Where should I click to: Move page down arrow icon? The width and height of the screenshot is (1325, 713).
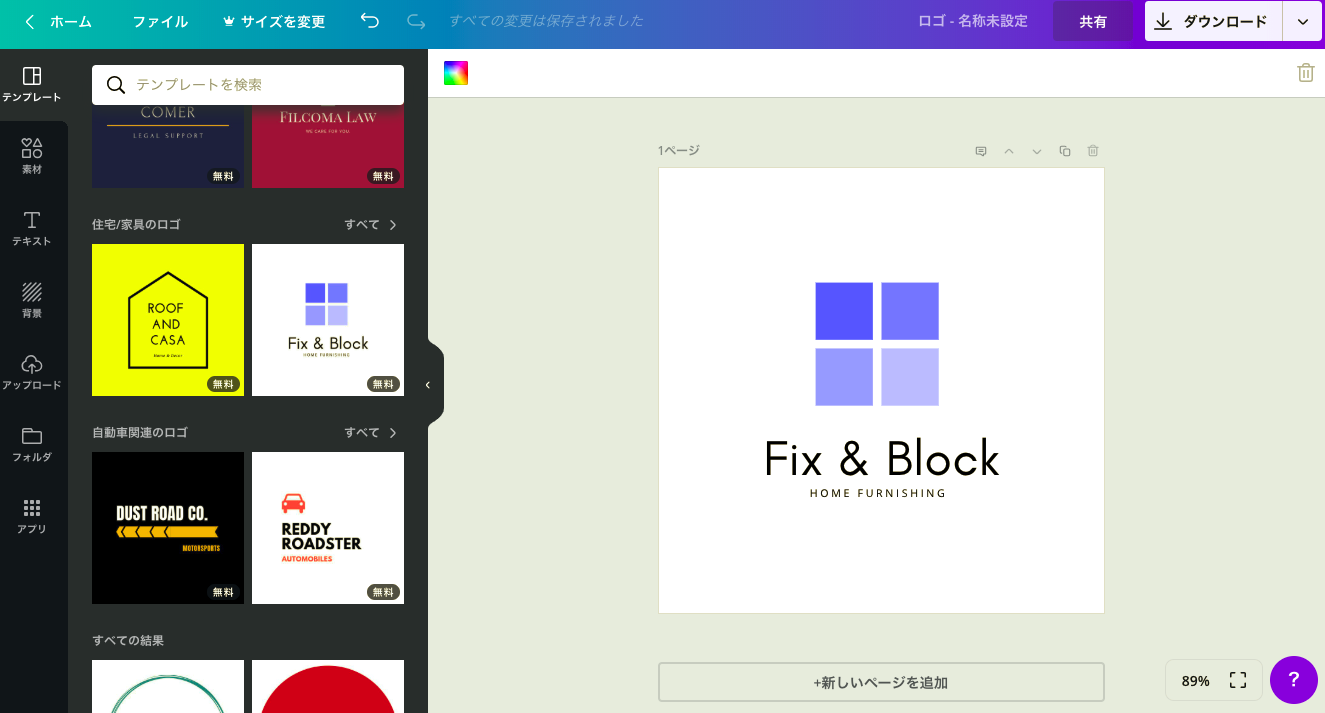click(1037, 151)
